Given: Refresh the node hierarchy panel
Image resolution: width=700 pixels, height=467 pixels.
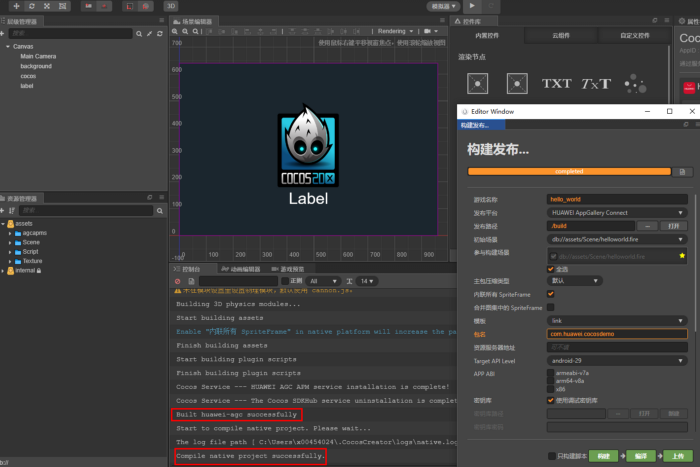Looking at the screenshot, I should click(160, 33).
